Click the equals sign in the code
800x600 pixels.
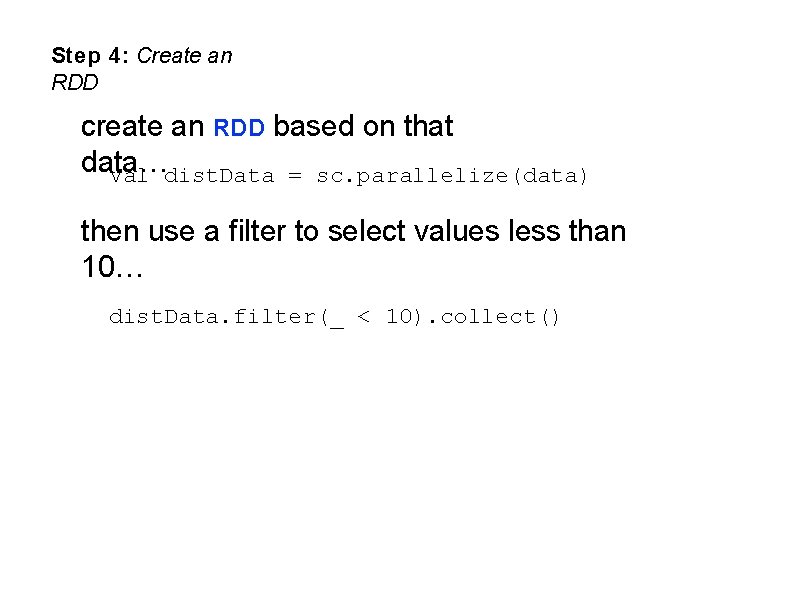point(294,176)
